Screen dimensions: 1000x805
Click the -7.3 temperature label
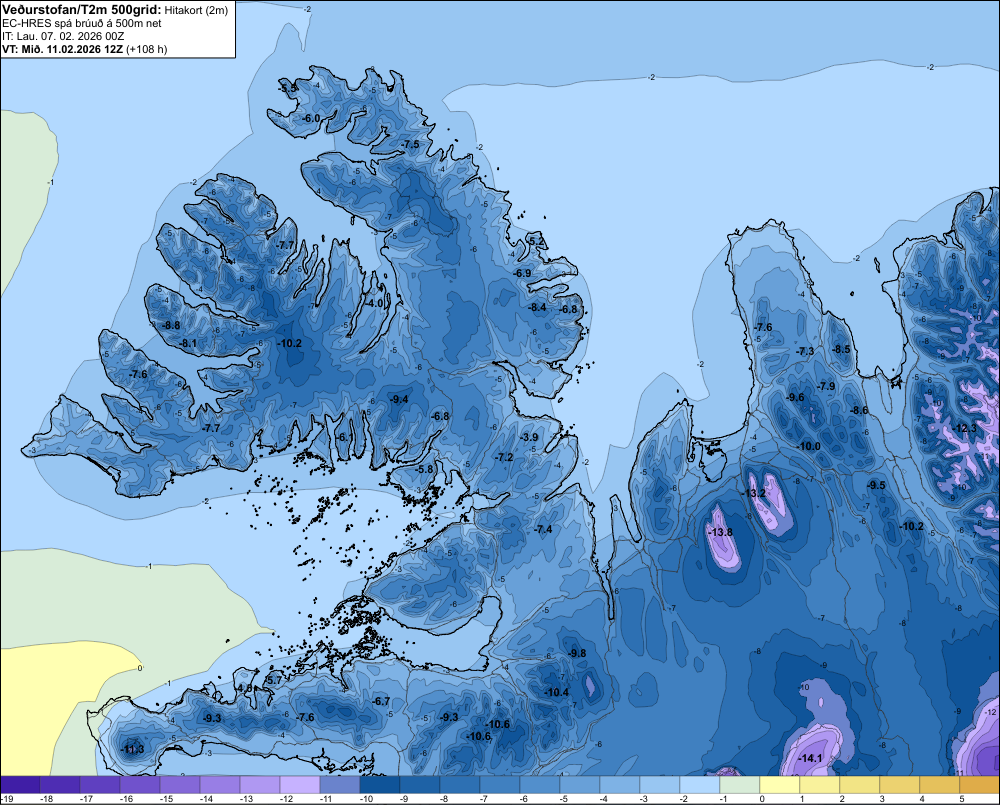(805, 351)
